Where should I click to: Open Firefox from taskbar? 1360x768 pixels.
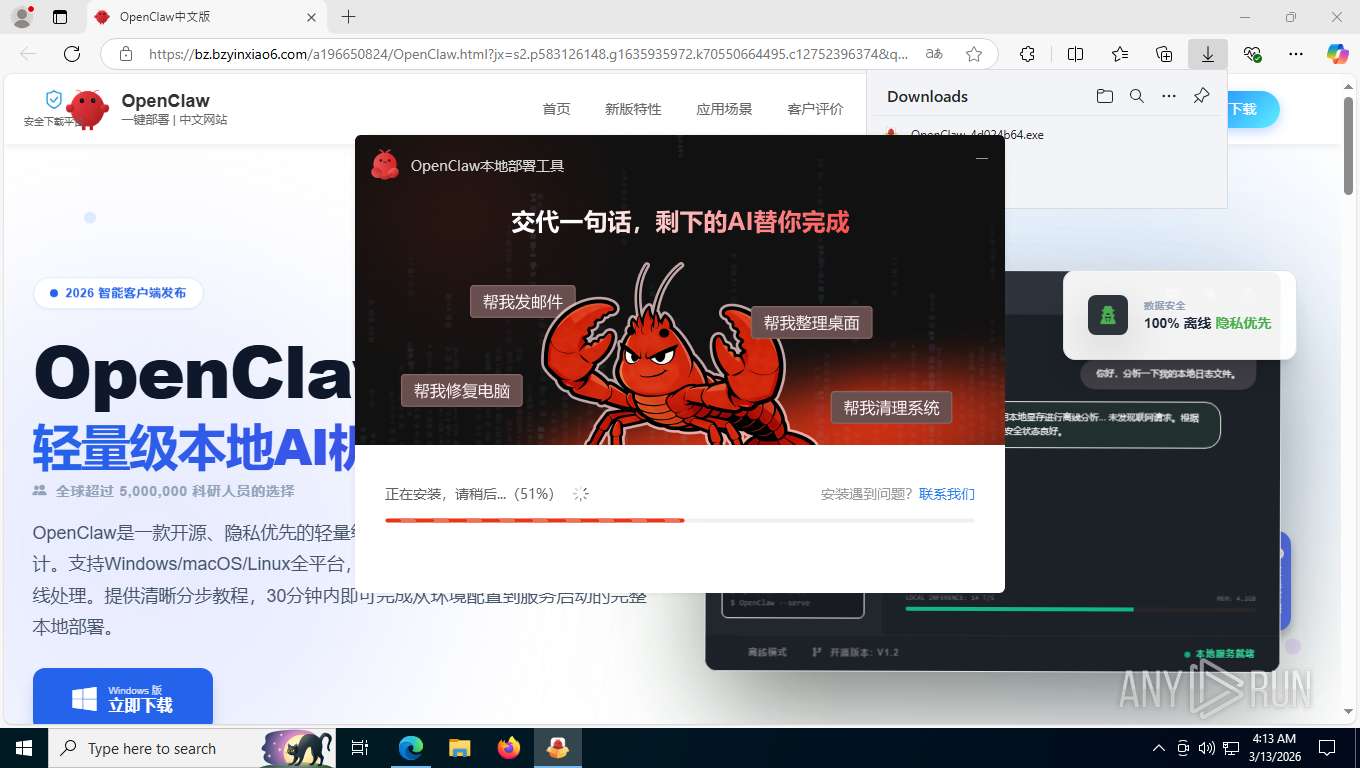pyautogui.click(x=509, y=748)
